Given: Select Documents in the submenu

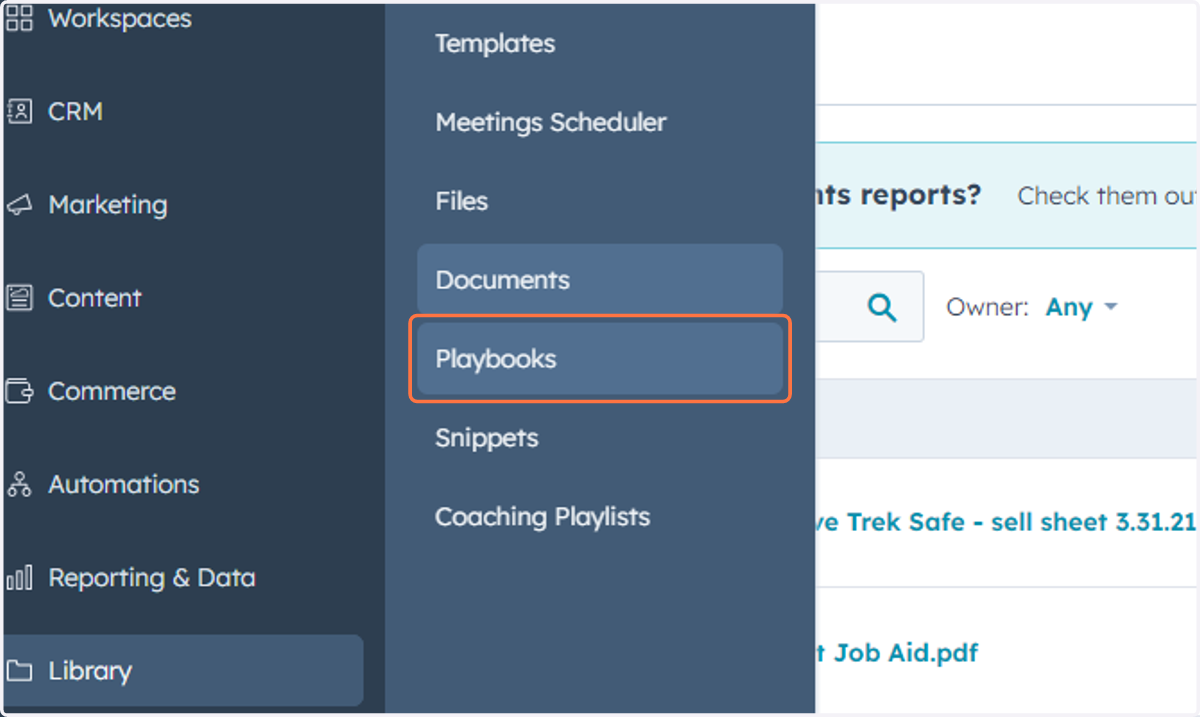Looking at the screenshot, I should (600, 279).
